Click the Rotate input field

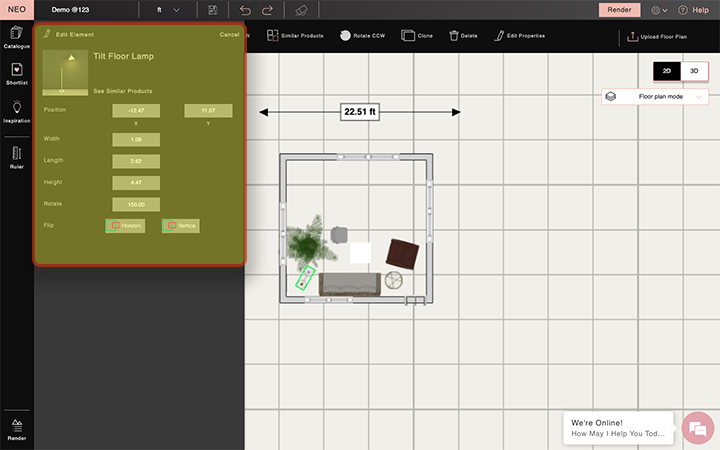pos(136,204)
